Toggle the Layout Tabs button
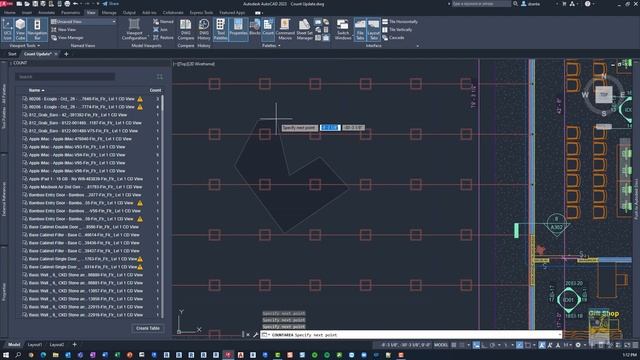 [373, 30]
